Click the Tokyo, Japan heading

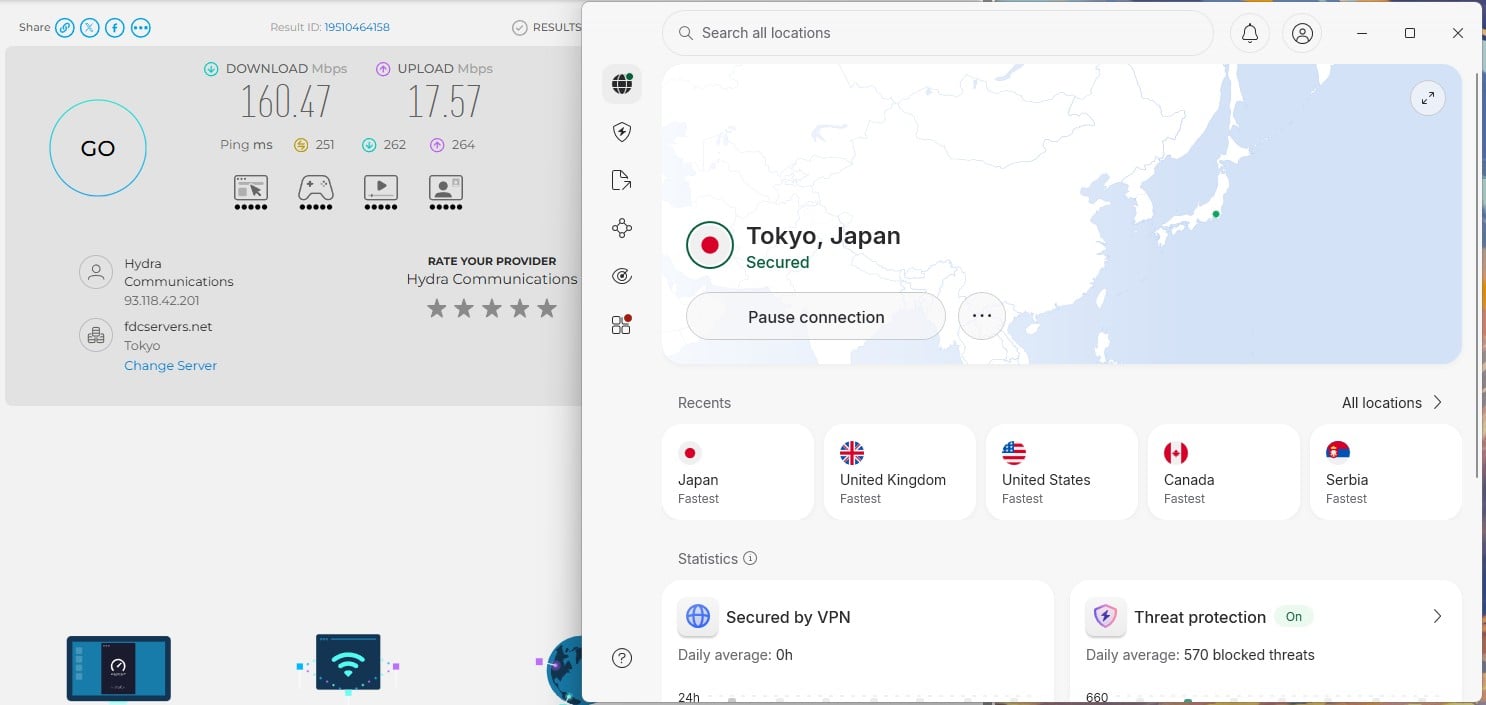tap(823, 236)
